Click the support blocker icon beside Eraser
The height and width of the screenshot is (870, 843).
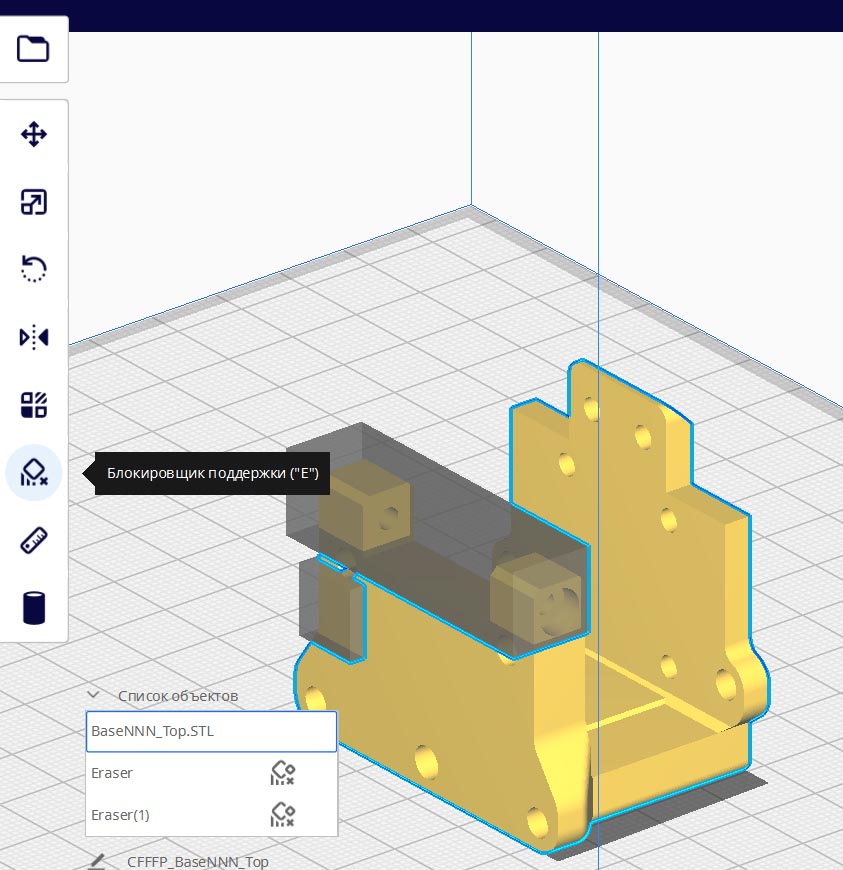(283, 773)
